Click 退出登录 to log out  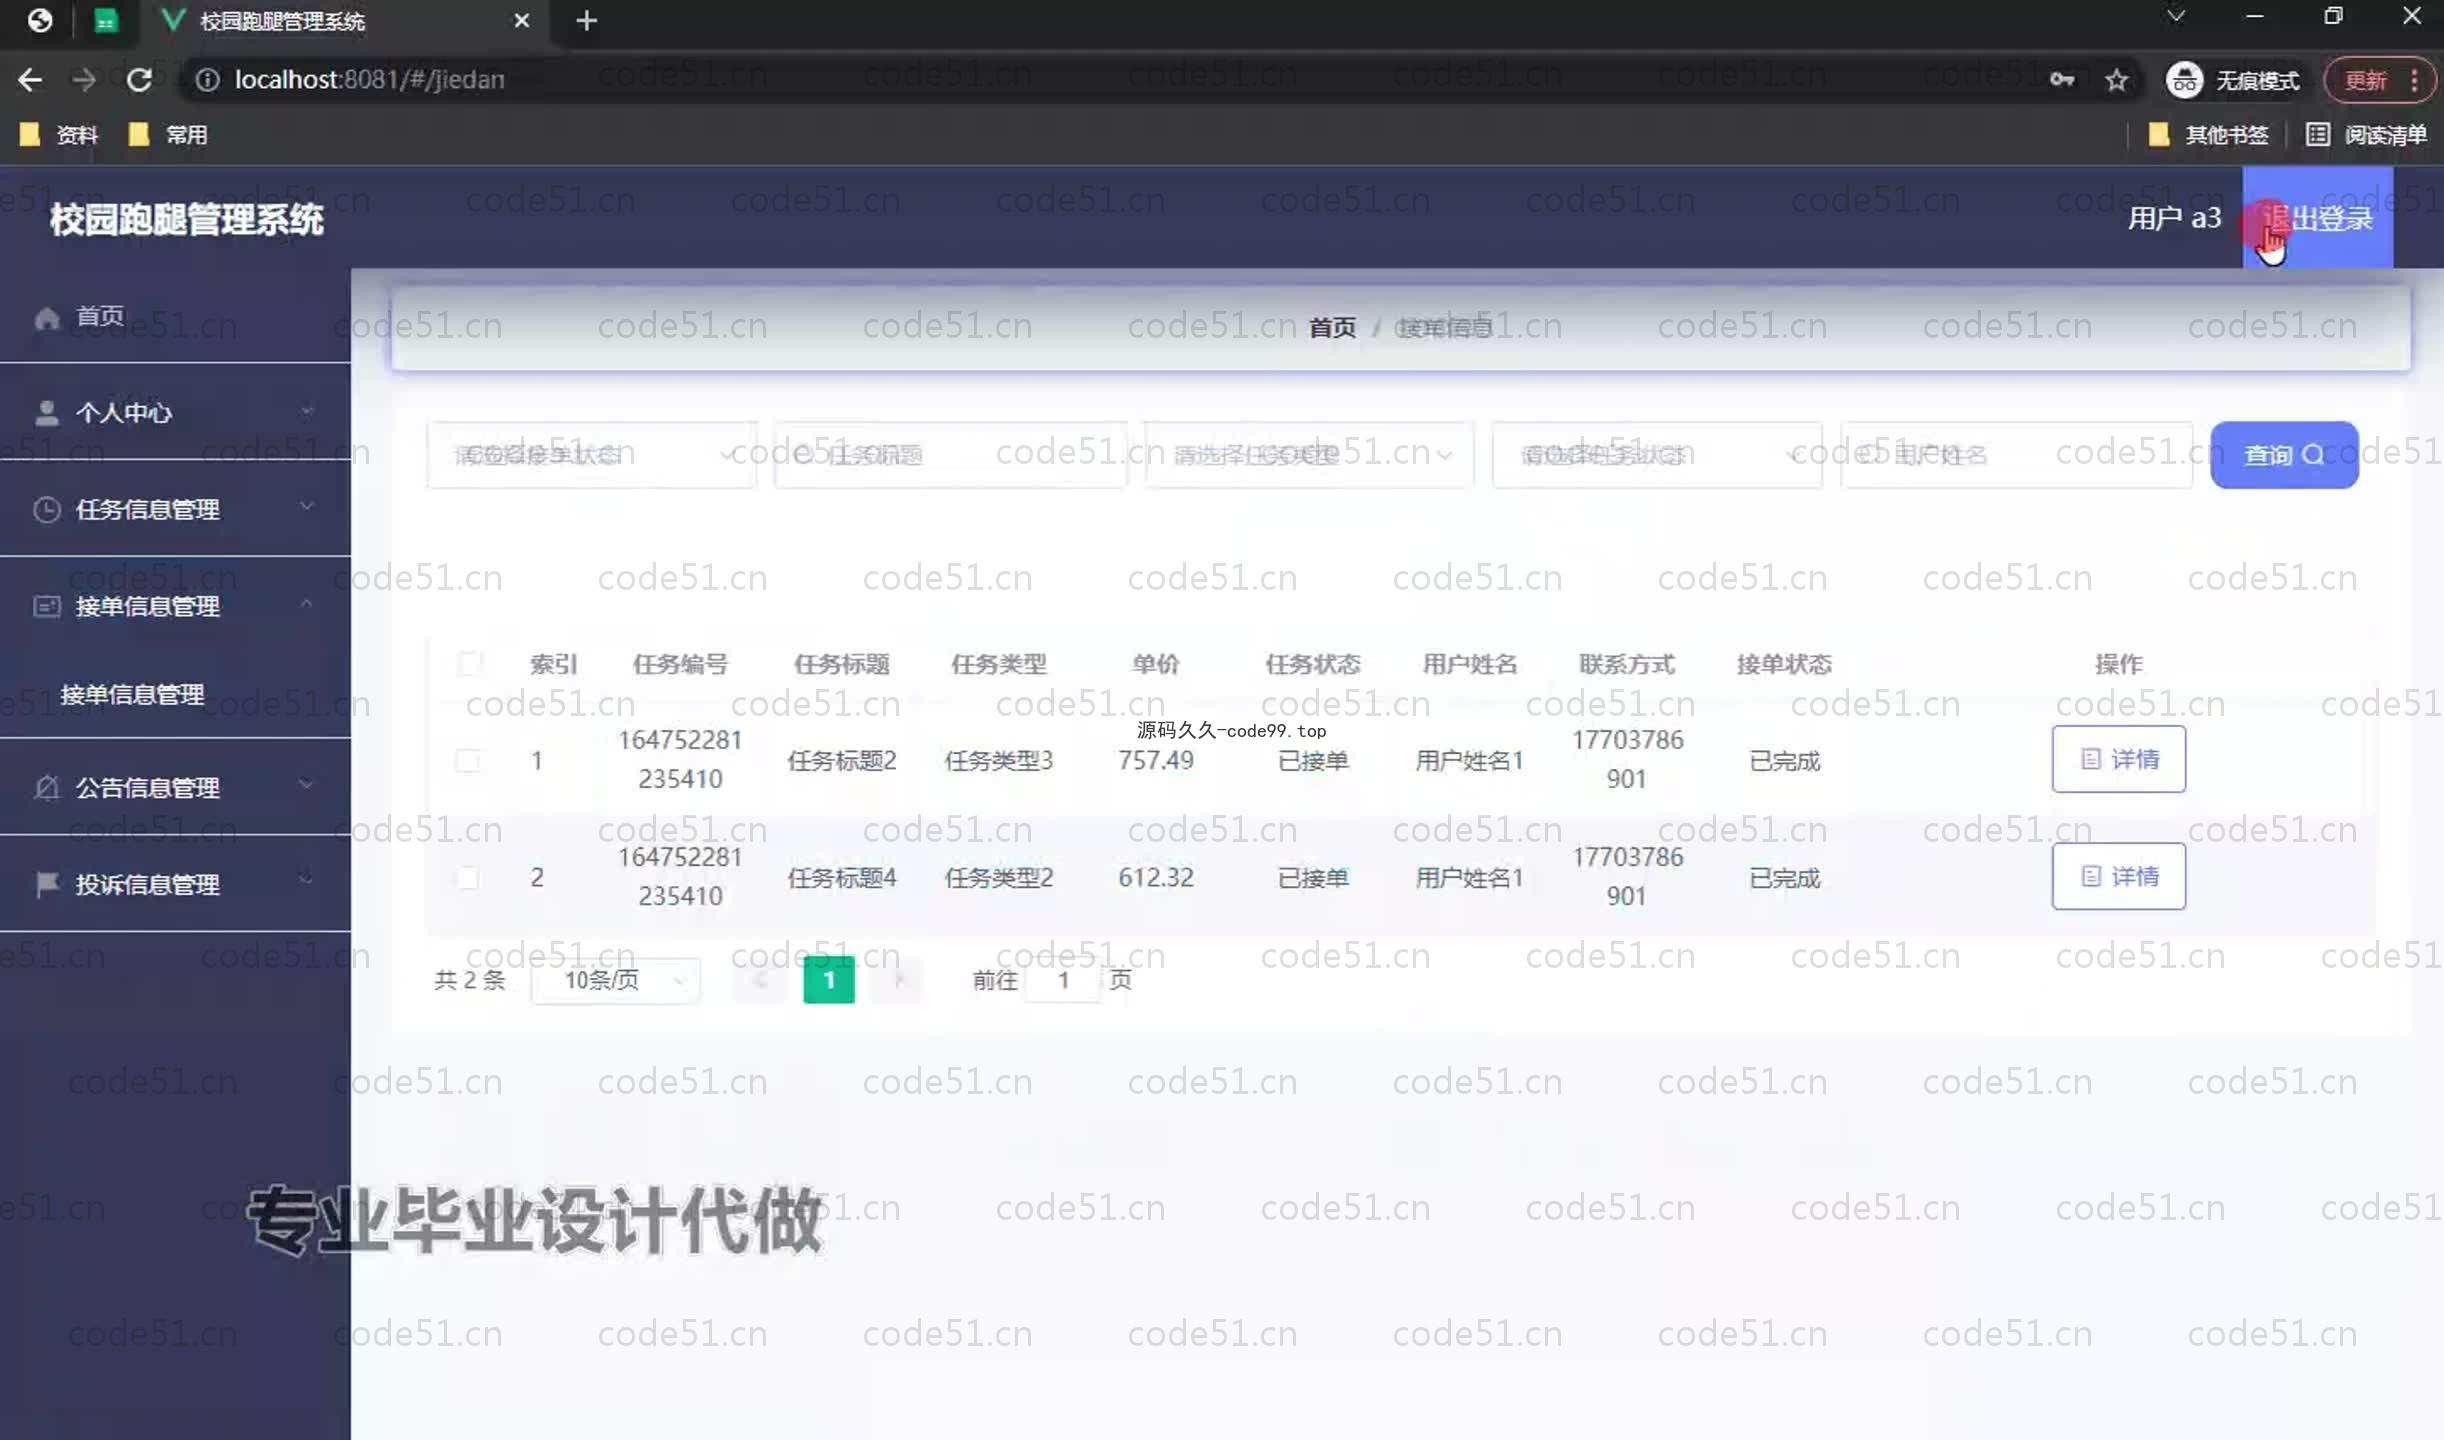pos(2317,218)
